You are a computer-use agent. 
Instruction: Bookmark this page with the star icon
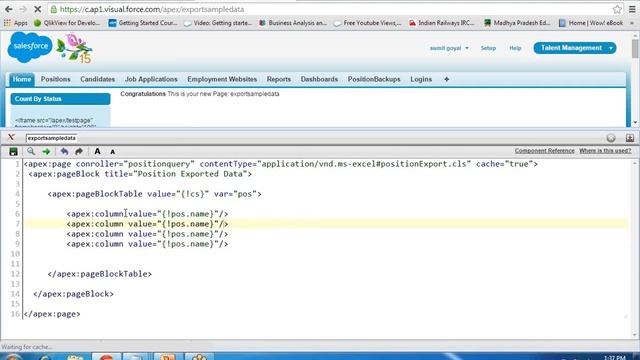[x=617, y=9]
